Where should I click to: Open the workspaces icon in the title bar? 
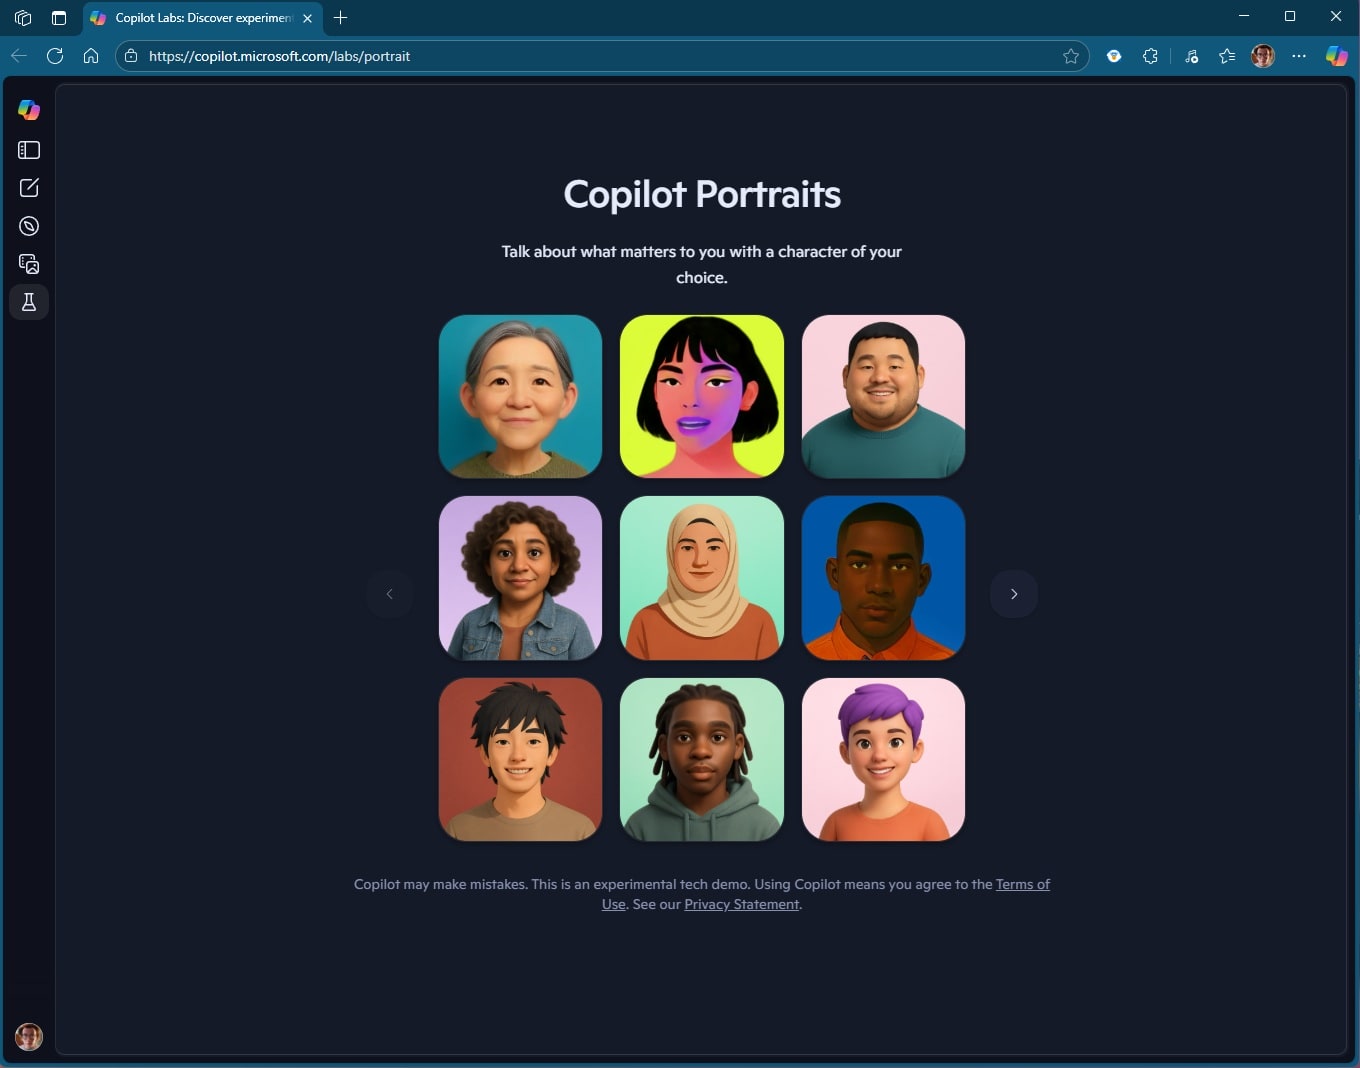[x=23, y=17]
